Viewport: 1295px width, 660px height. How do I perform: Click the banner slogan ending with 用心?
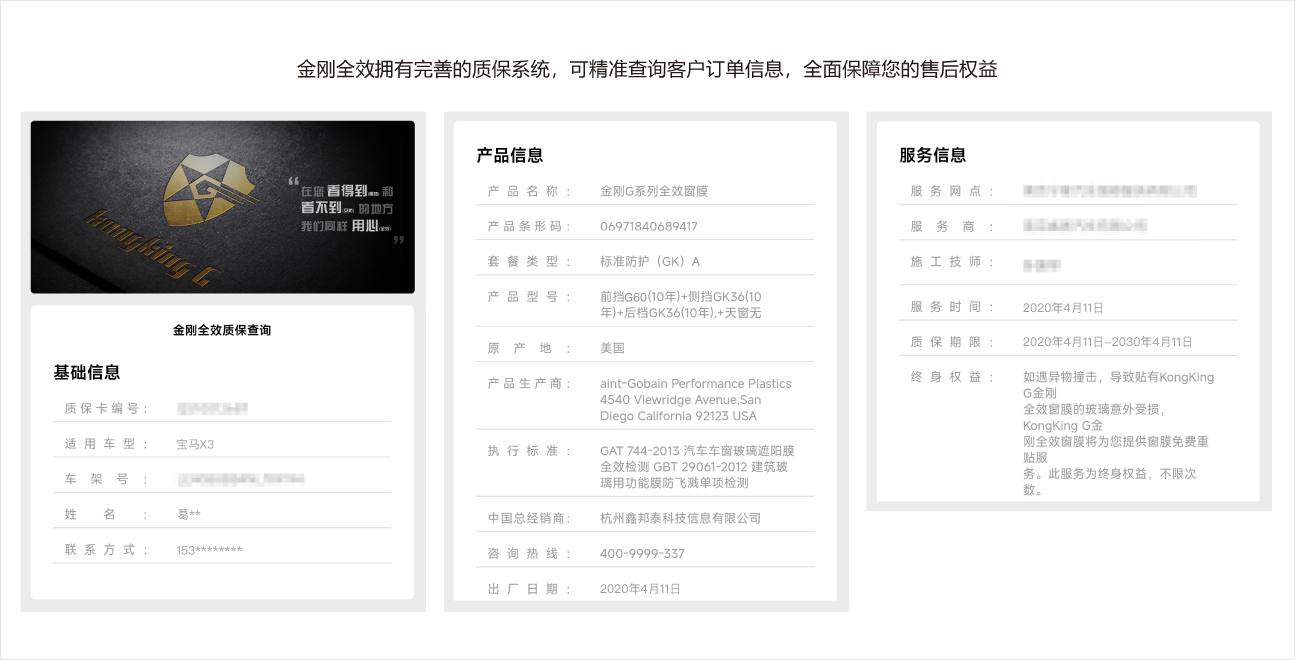(x=347, y=208)
